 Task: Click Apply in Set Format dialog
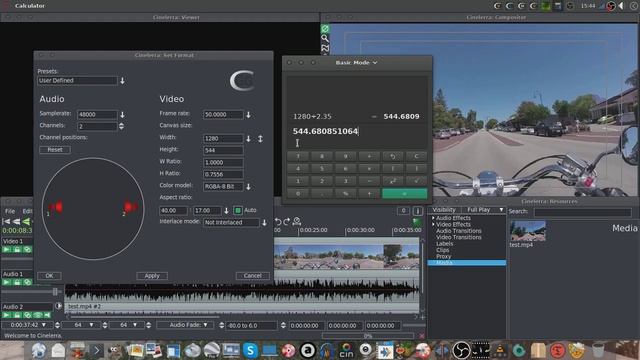(x=152, y=276)
